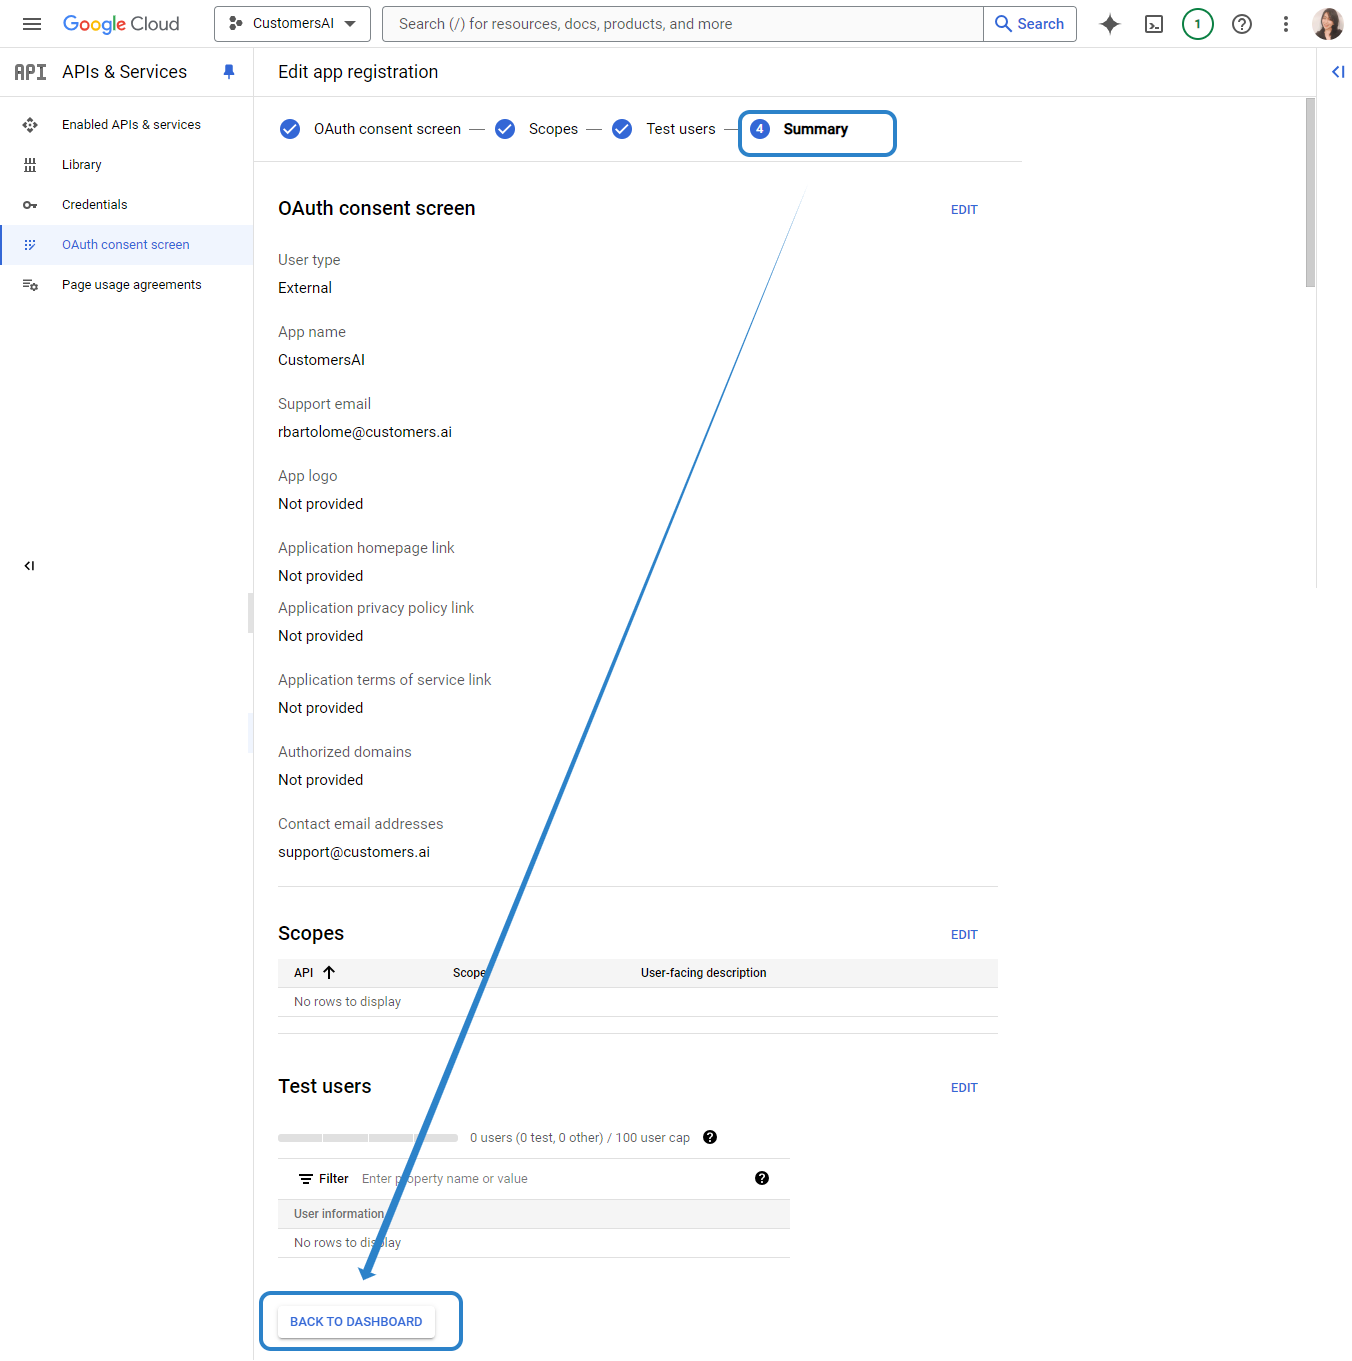Viewport: 1352px width, 1361px height.
Task: Expand the right side info panel
Action: click(1338, 72)
